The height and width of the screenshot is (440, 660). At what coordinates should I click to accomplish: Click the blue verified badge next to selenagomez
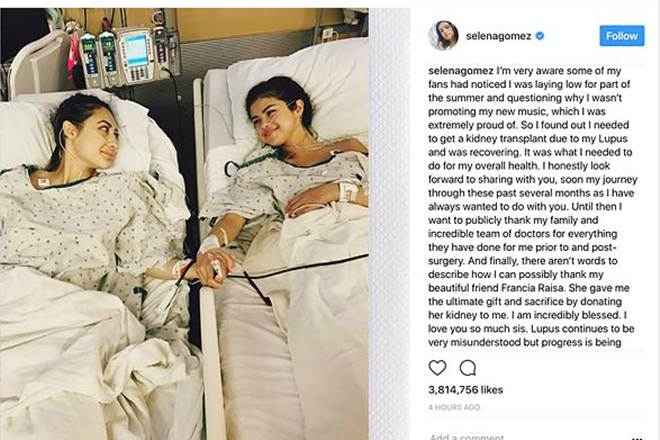point(540,36)
